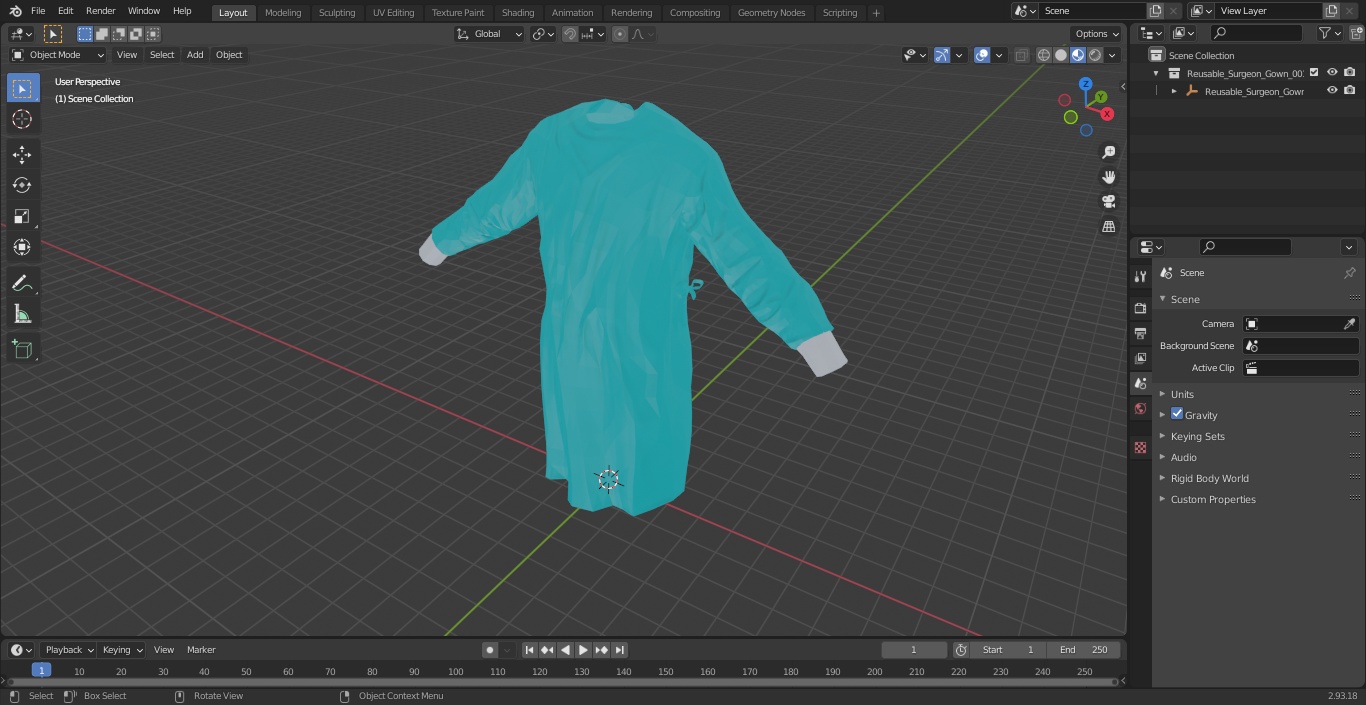Toggle viewport gizmos button
The image size is (1366, 705).
point(942,55)
